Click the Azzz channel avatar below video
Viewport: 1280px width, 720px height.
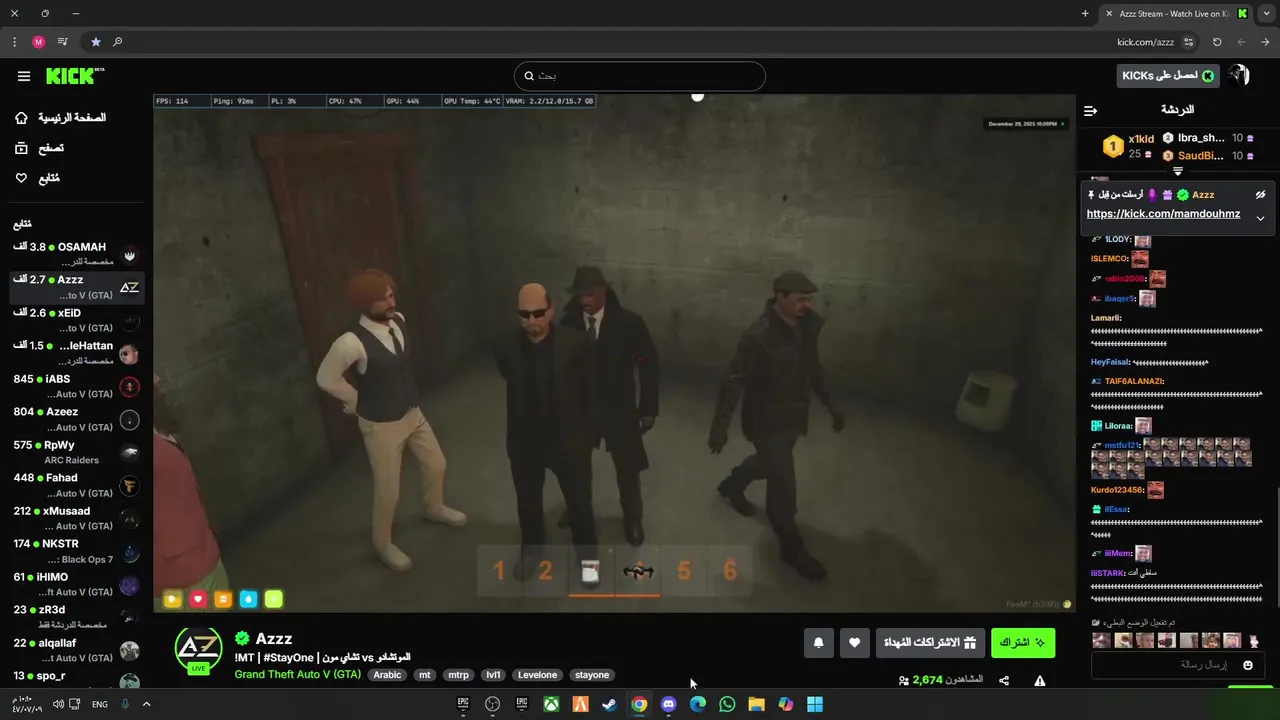[198, 650]
